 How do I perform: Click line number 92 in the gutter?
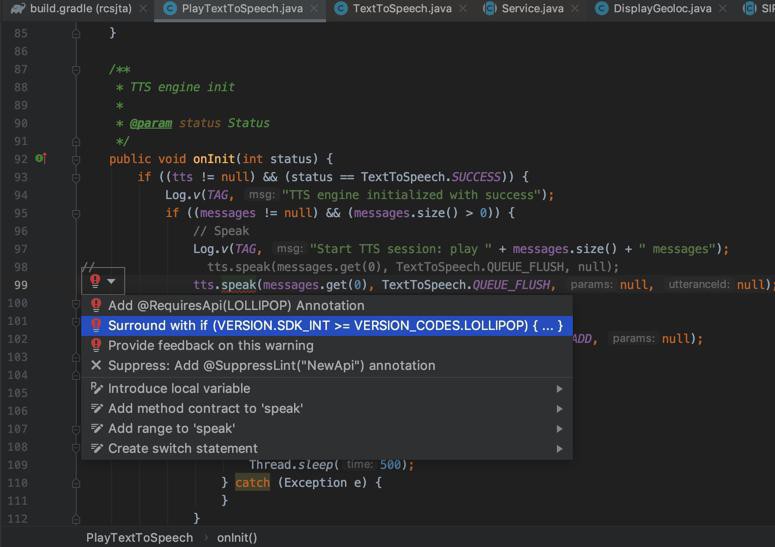(x=21, y=159)
